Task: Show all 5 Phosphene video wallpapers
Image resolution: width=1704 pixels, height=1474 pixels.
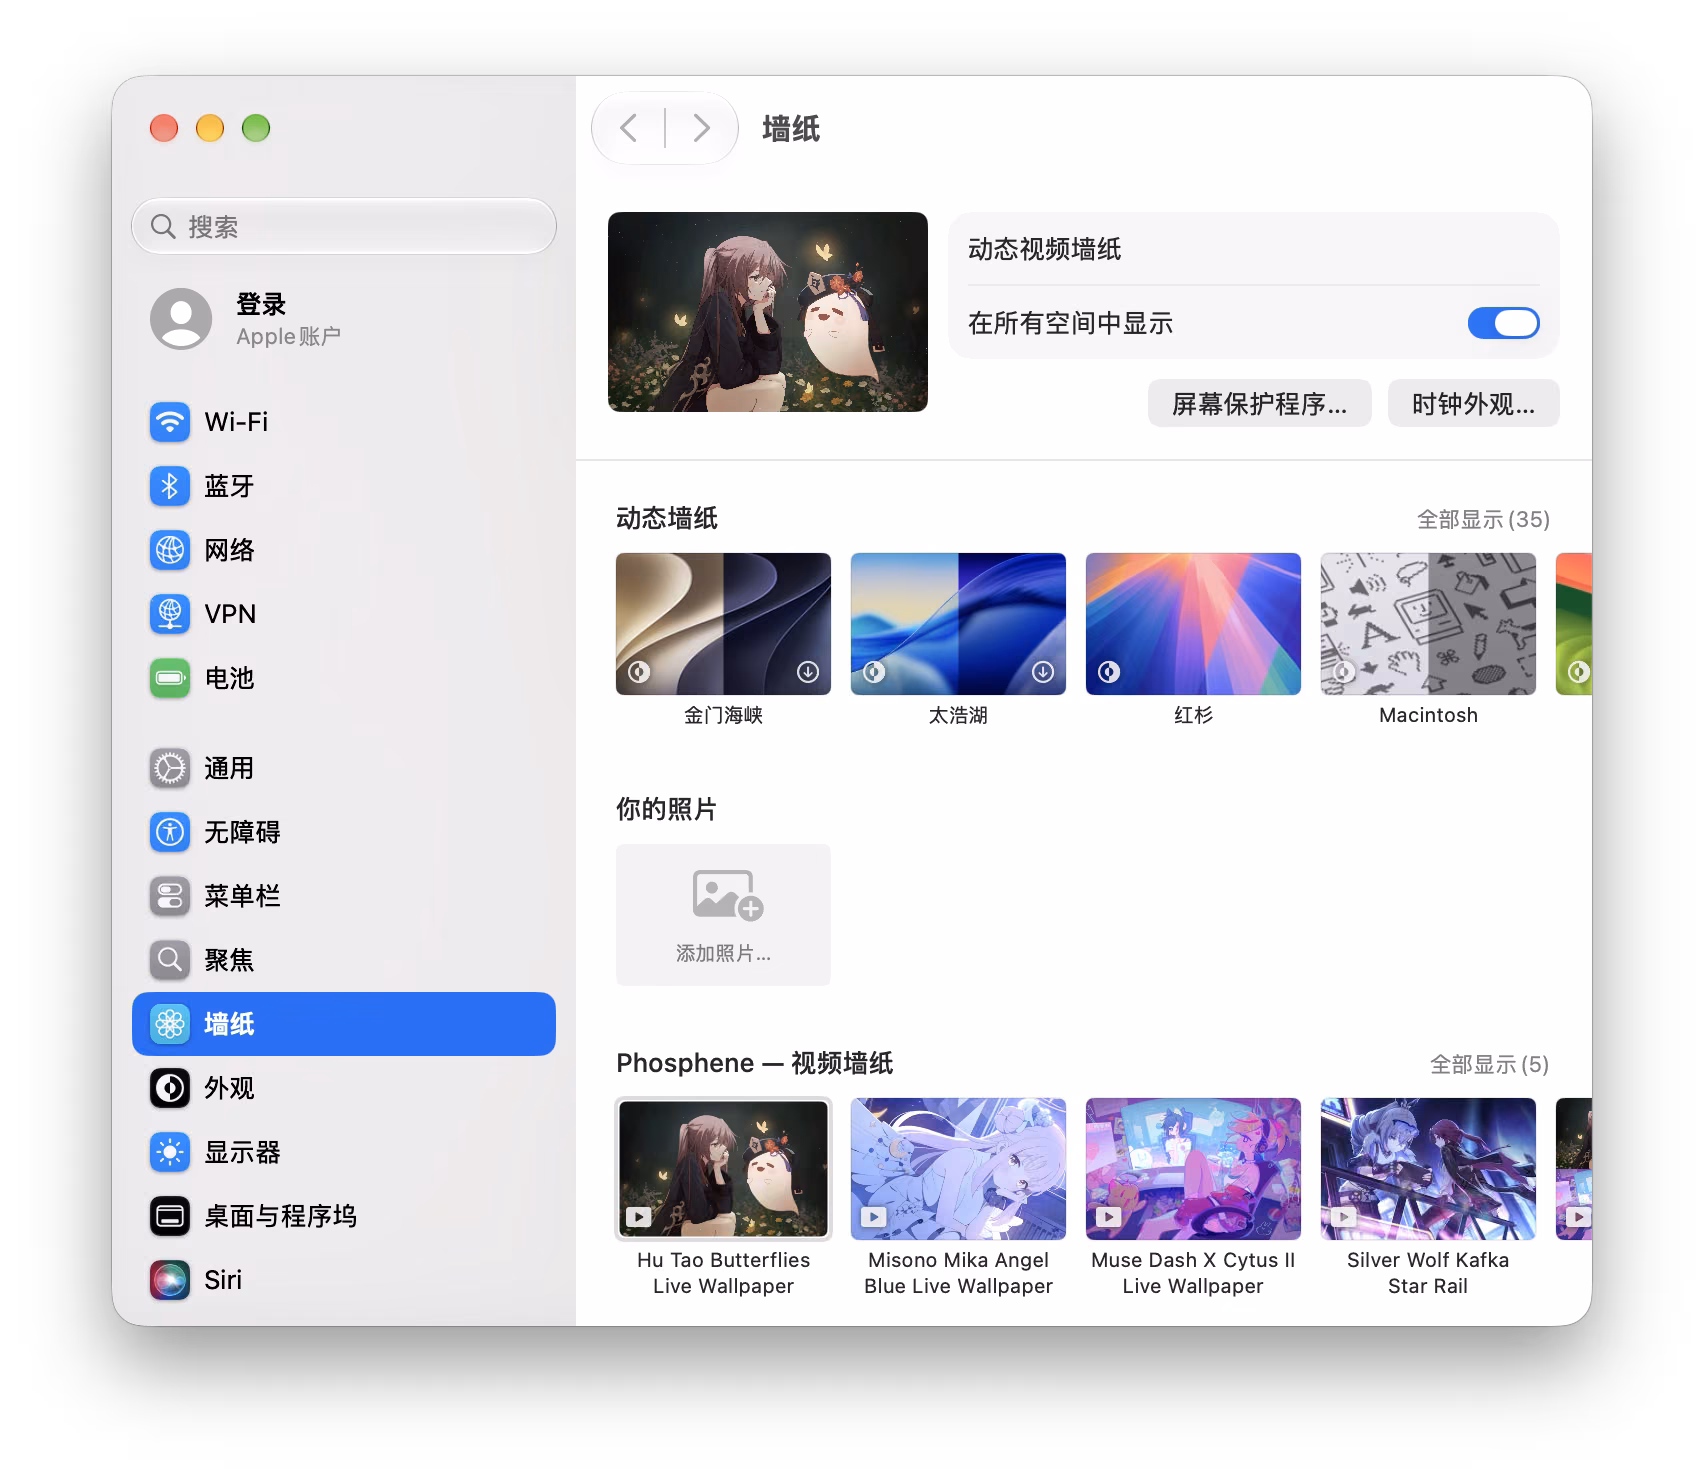Action: coord(1489,1065)
